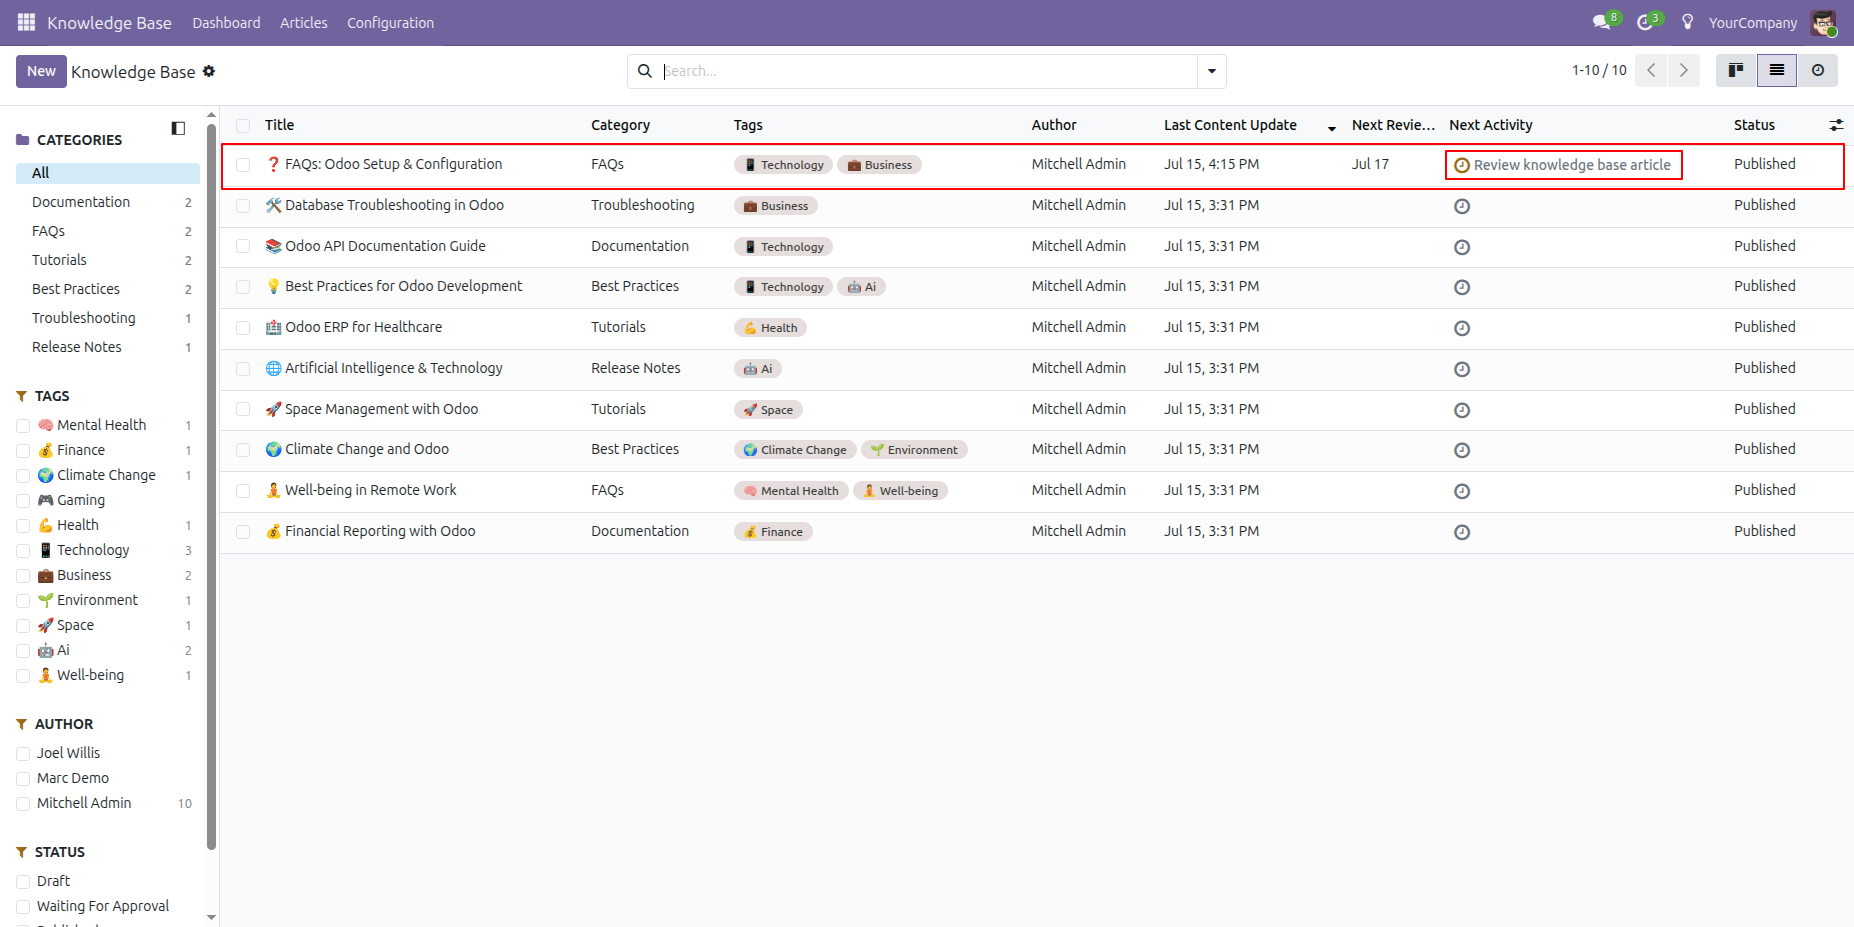Image resolution: width=1854 pixels, height=927 pixels.
Task: Filter by author Joel Willis
Action: (x=23, y=754)
